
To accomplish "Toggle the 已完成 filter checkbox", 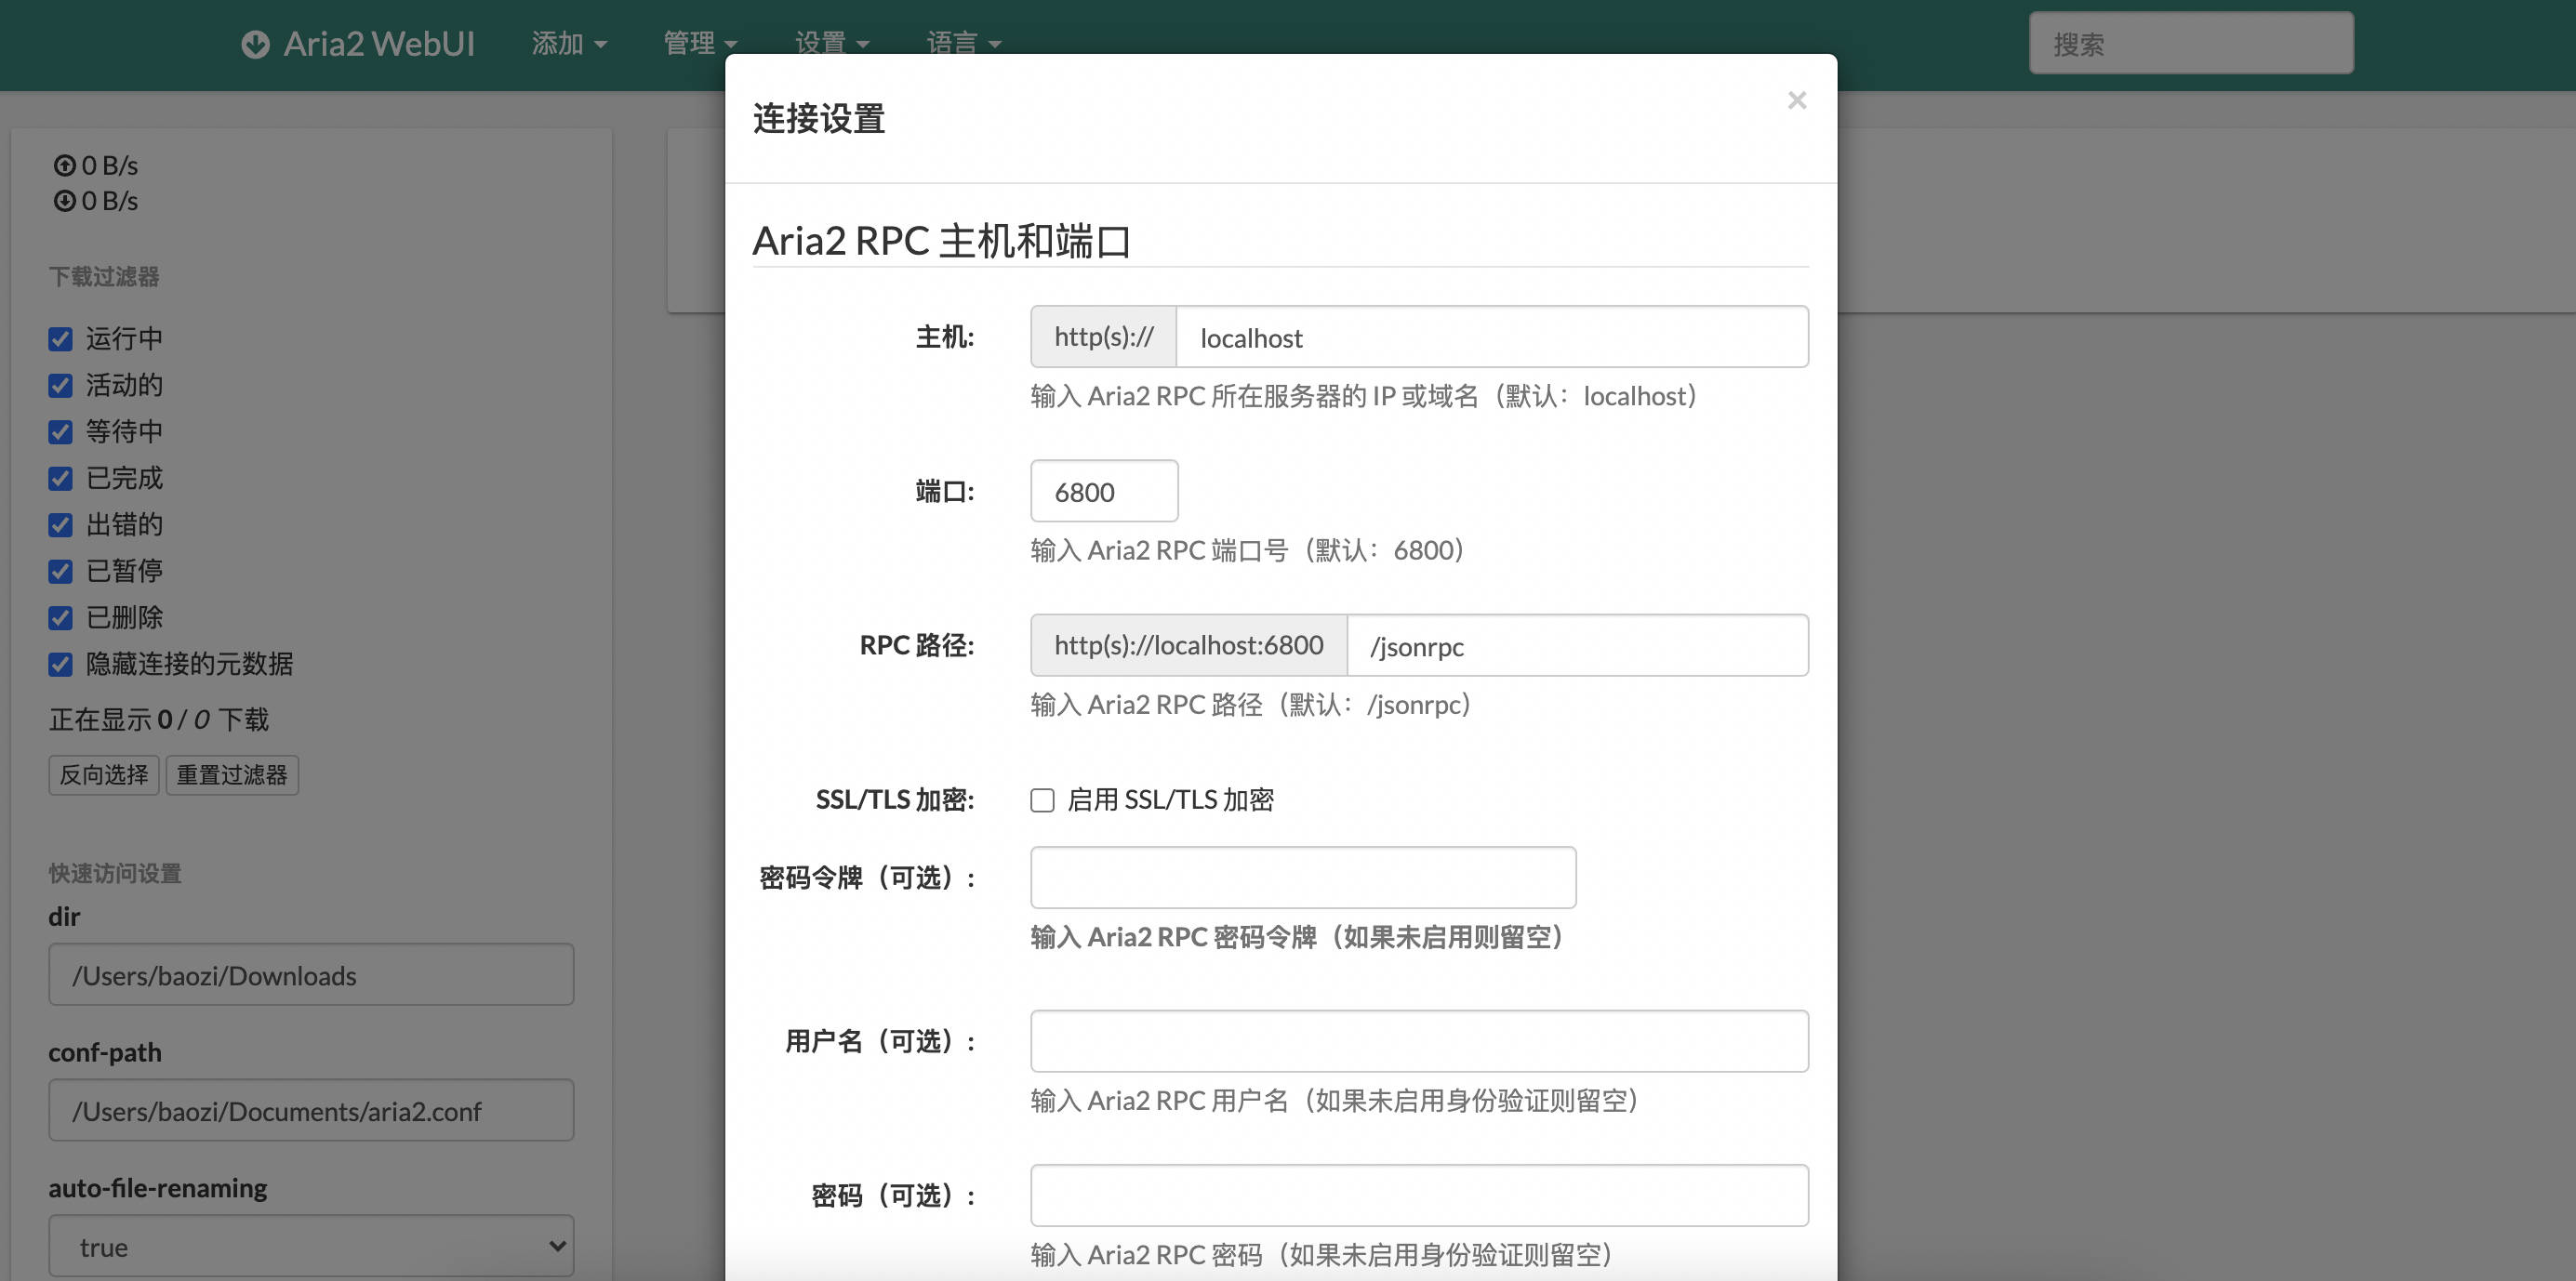I will (x=61, y=478).
